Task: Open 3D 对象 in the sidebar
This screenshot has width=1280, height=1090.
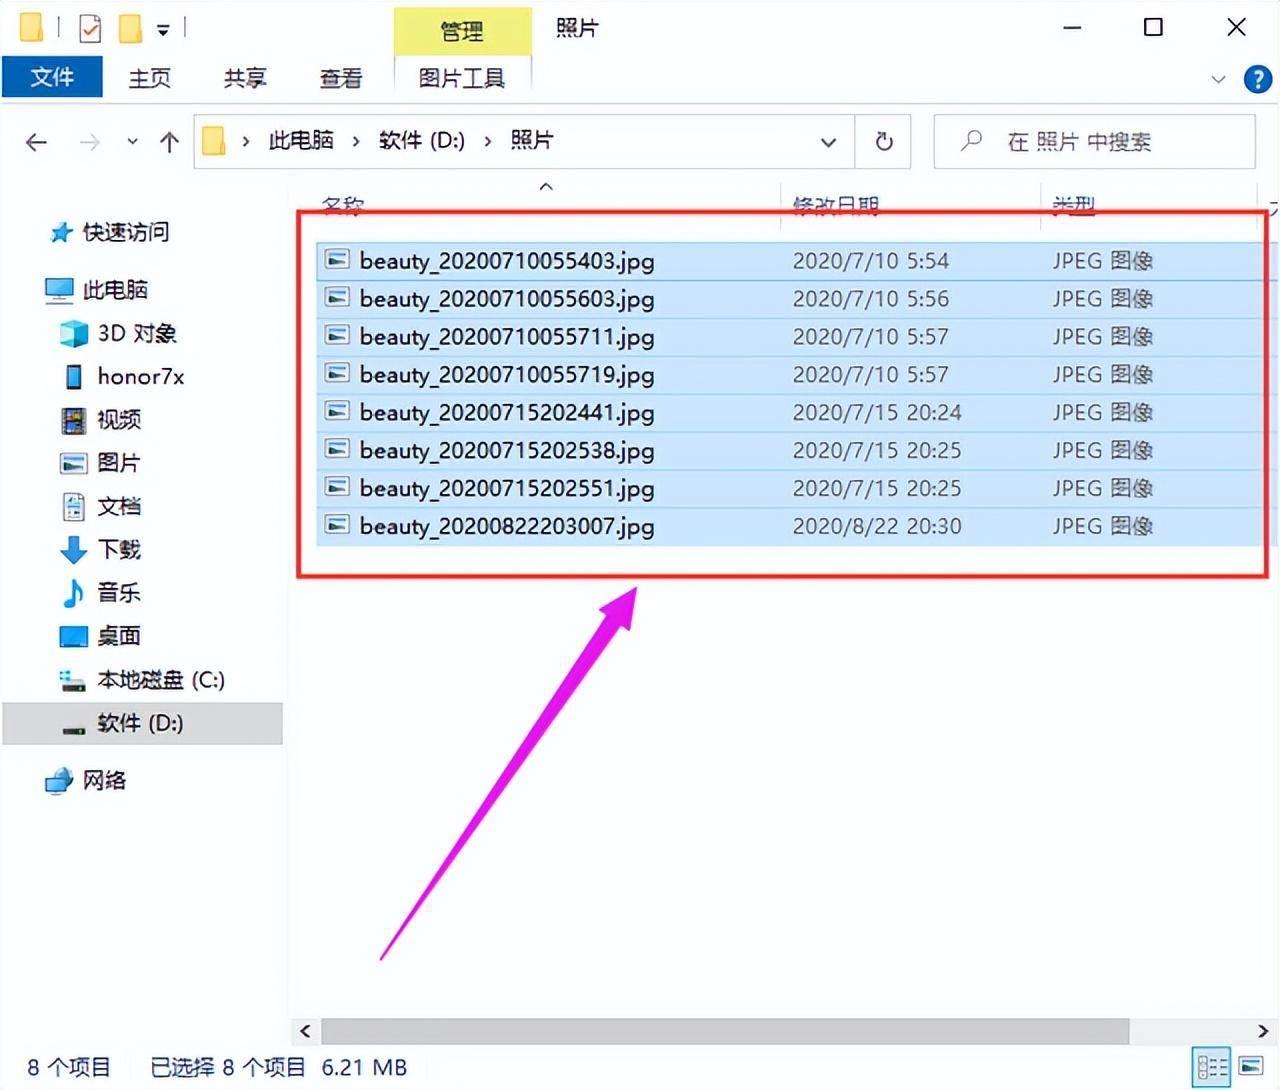Action: coord(137,333)
